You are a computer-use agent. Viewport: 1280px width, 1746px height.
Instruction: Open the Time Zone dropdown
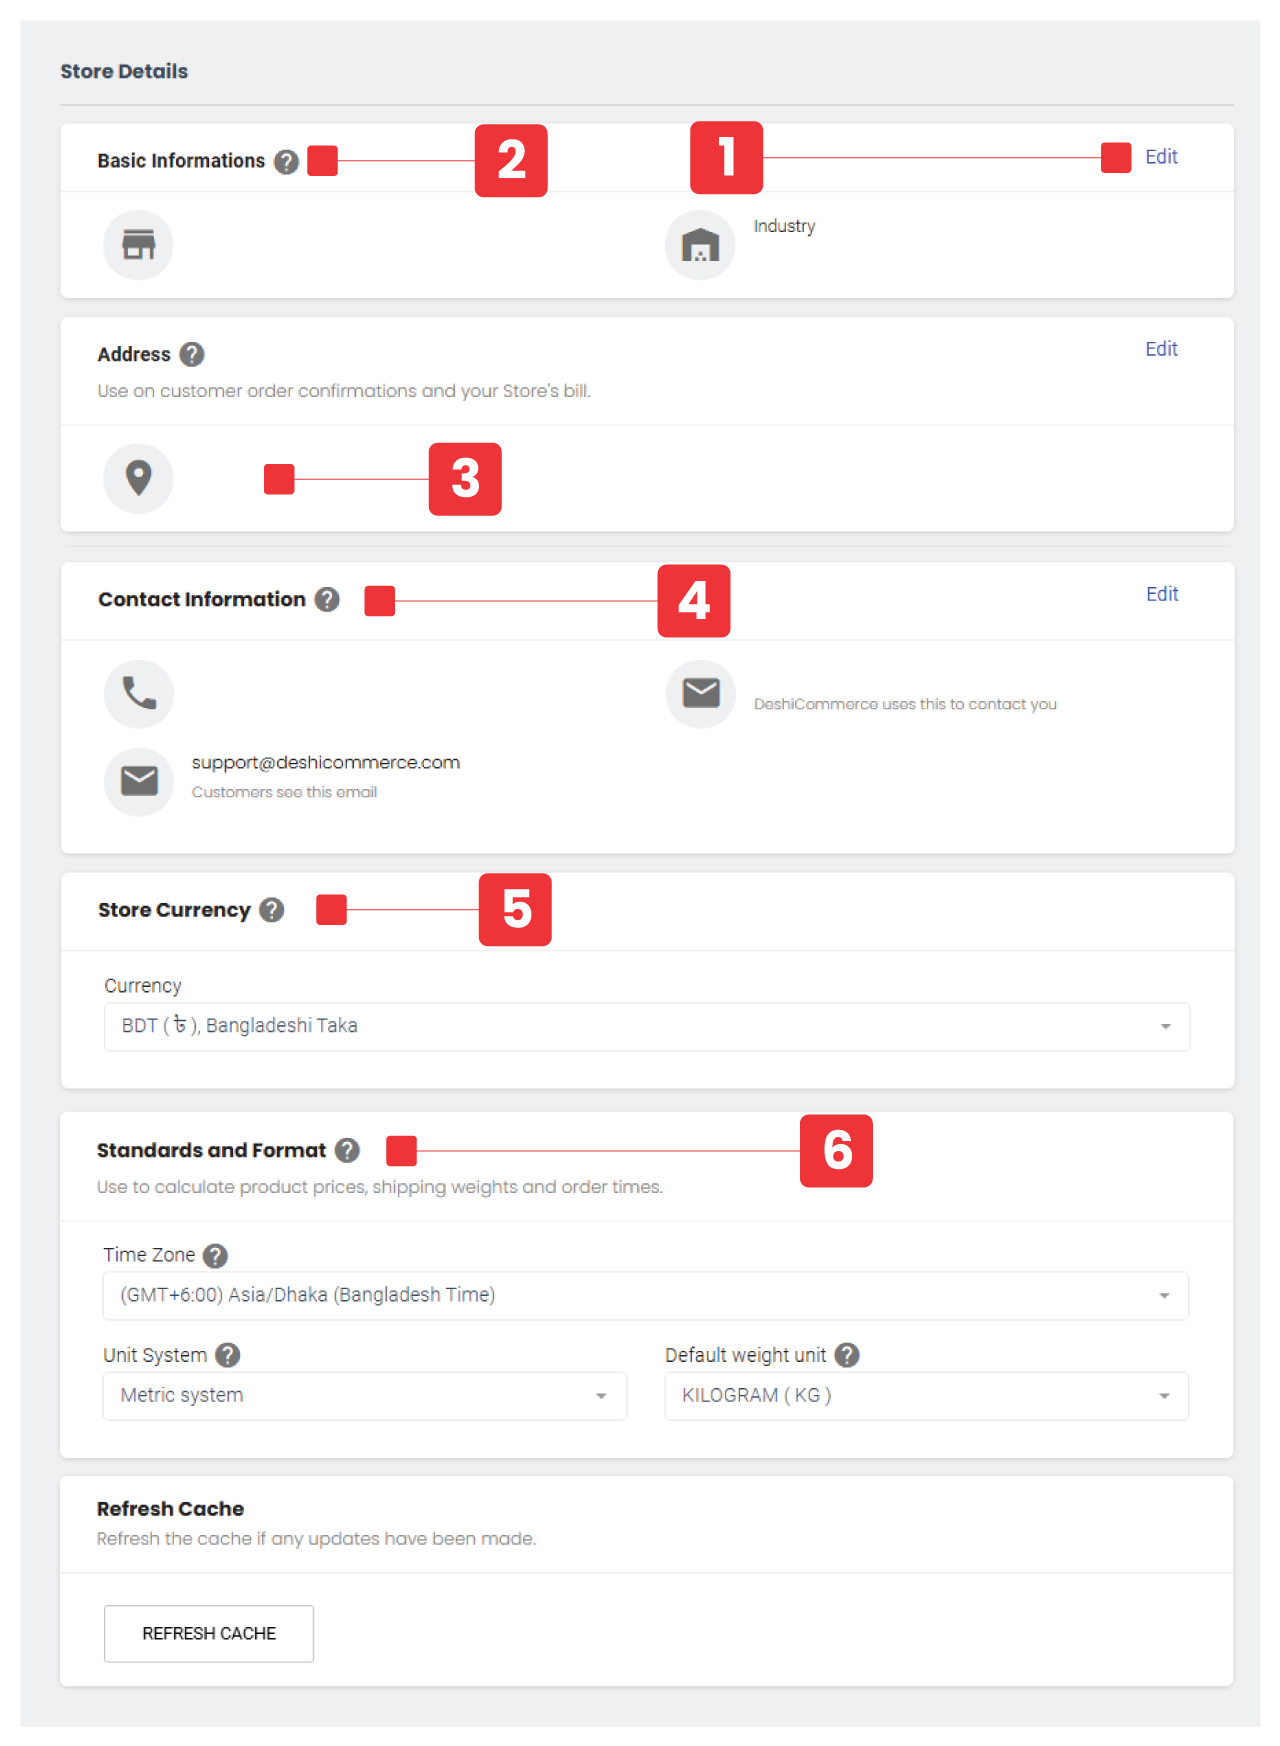(646, 1295)
